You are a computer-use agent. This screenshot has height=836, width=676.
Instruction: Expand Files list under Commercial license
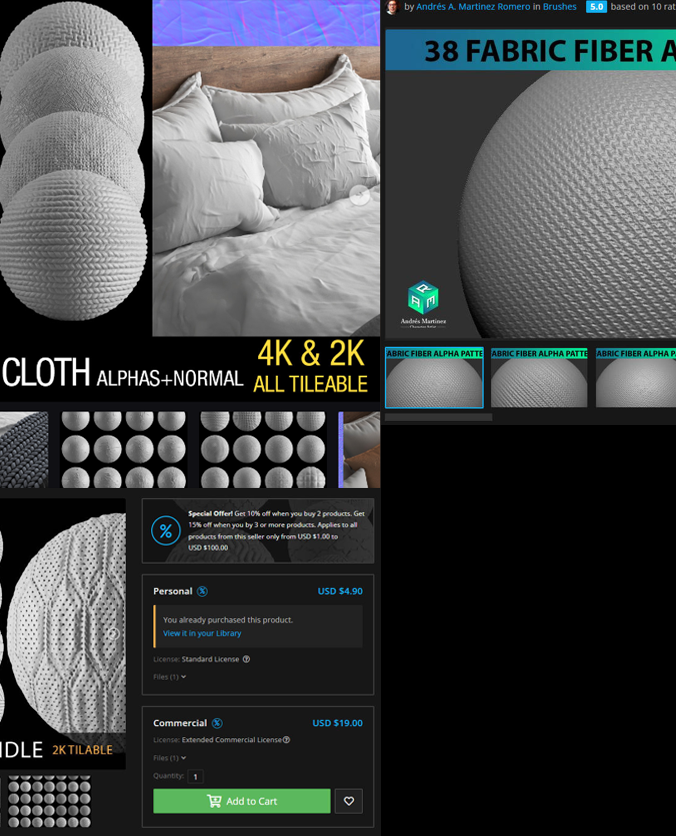point(170,758)
